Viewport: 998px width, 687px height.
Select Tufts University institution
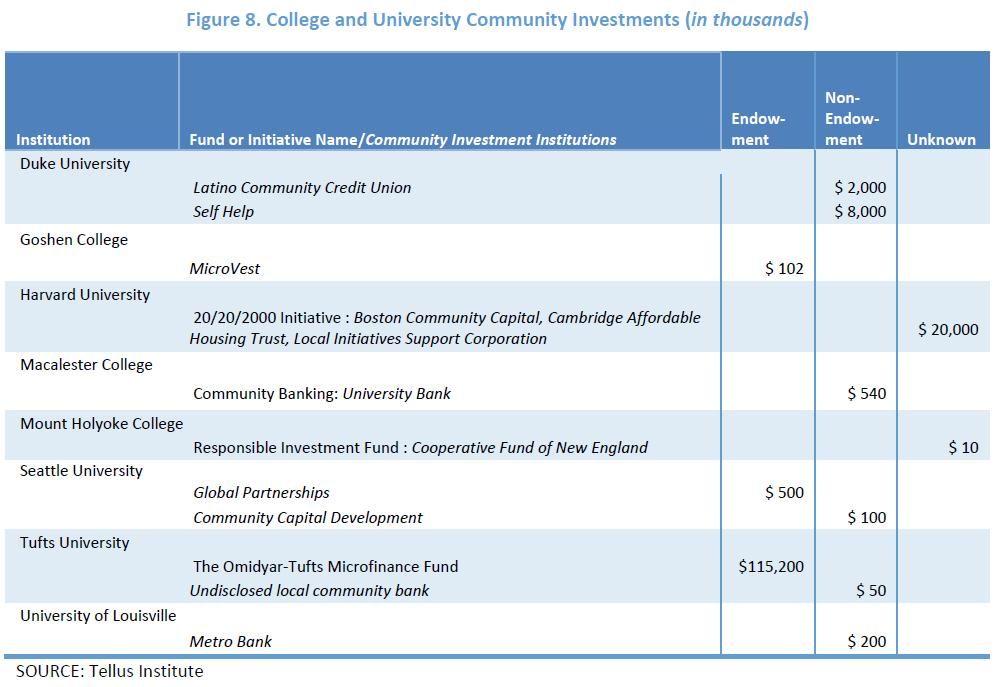[x=74, y=543]
